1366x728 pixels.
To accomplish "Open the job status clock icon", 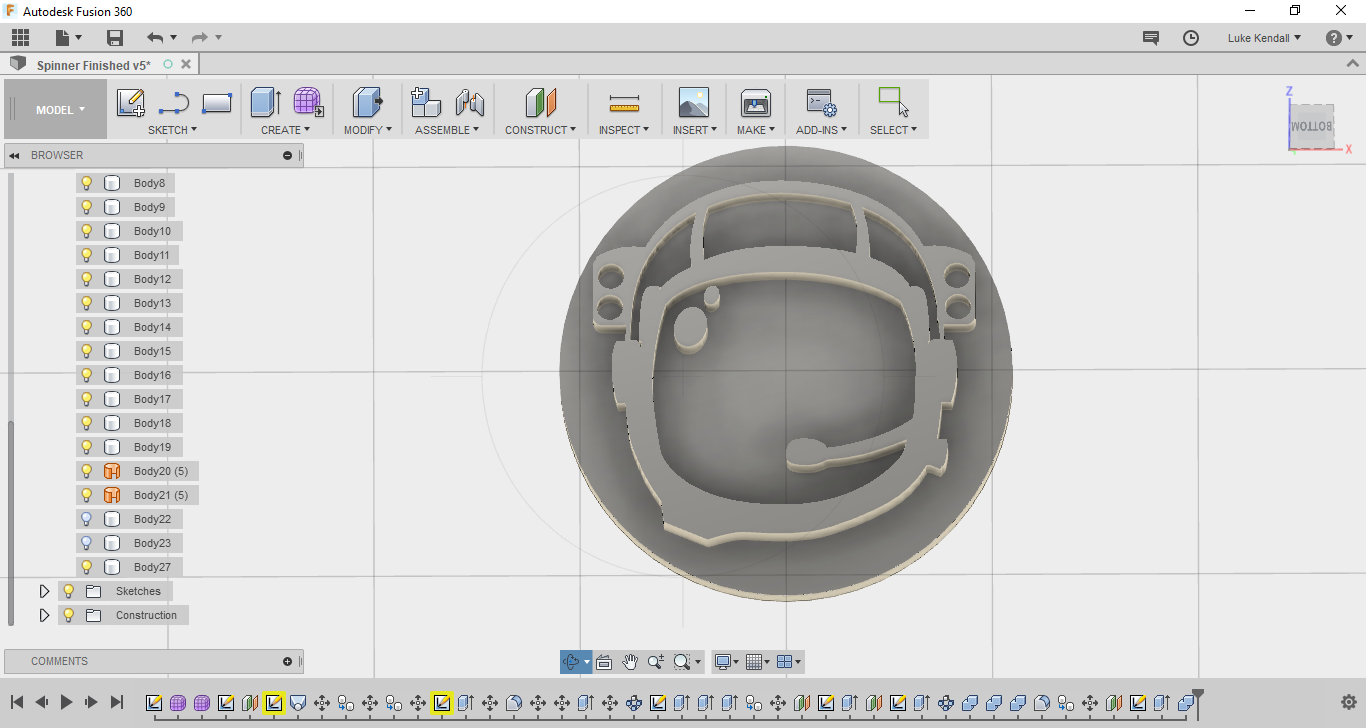I will click(1191, 38).
